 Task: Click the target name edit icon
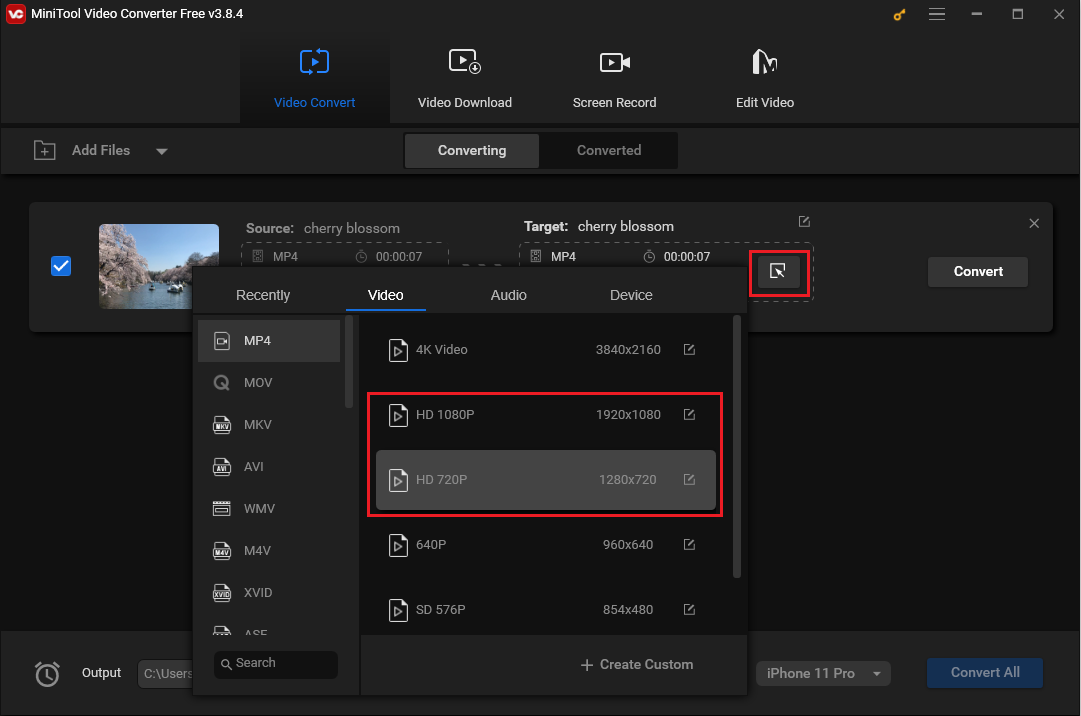coord(804,221)
